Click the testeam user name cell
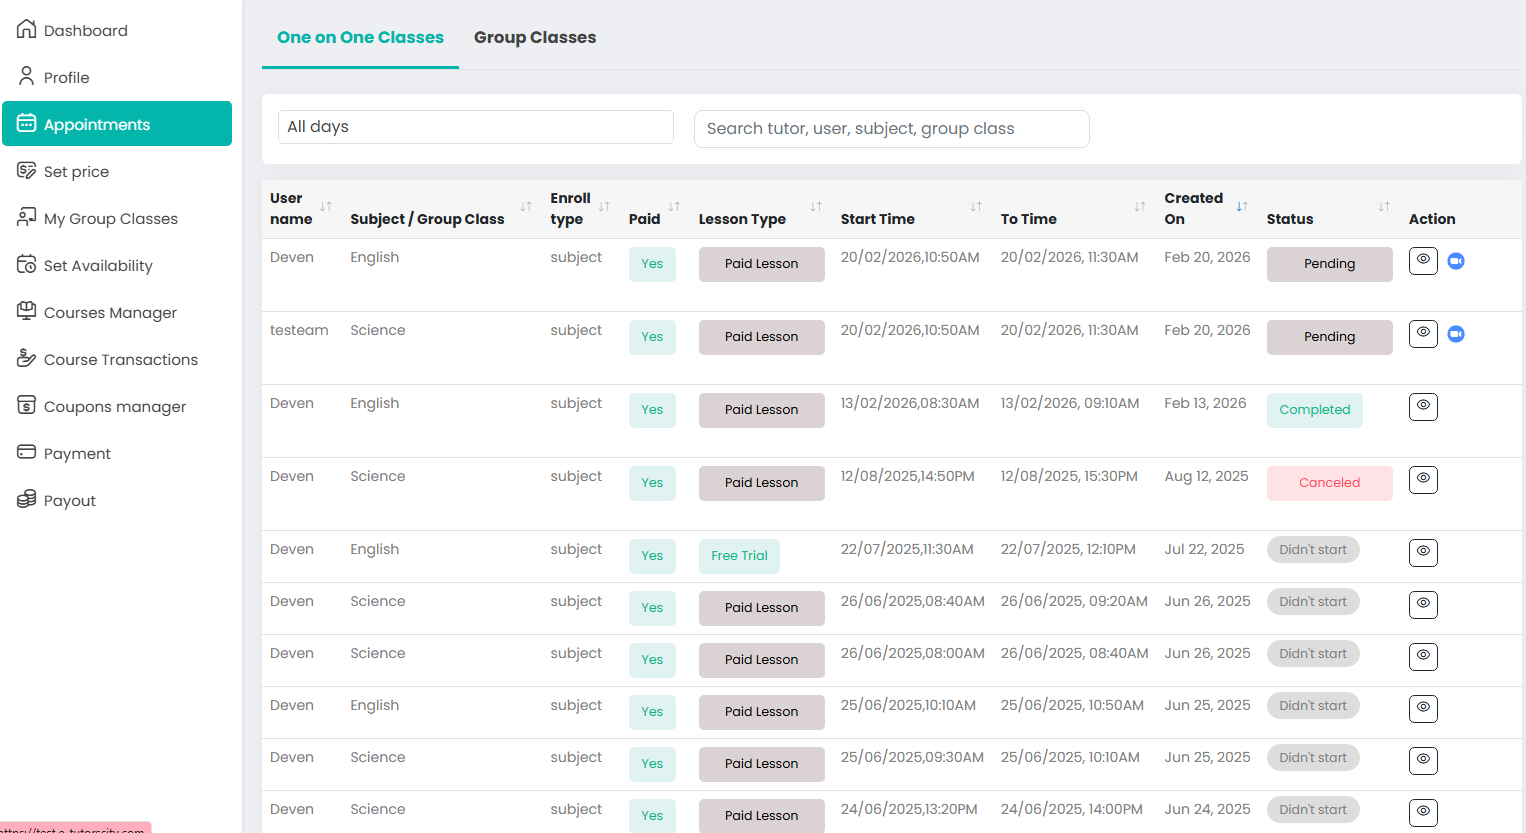The height and width of the screenshot is (833, 1526). (299, 330)
